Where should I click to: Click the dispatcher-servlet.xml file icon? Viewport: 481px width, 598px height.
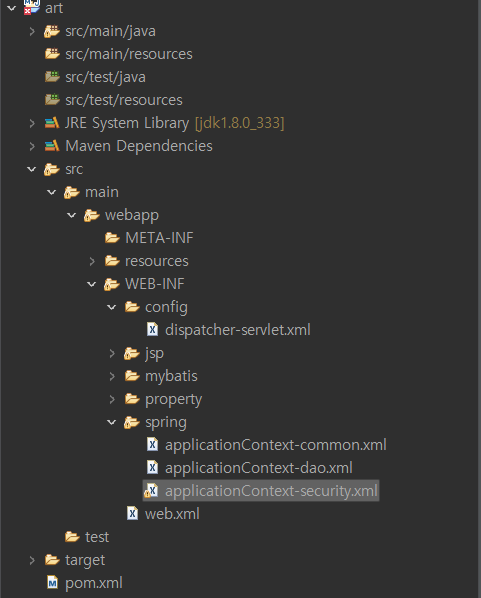pos(153,330)
